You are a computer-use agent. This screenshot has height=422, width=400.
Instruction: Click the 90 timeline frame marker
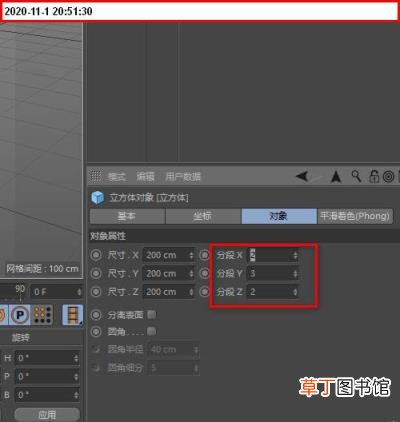tap(20, 289)
